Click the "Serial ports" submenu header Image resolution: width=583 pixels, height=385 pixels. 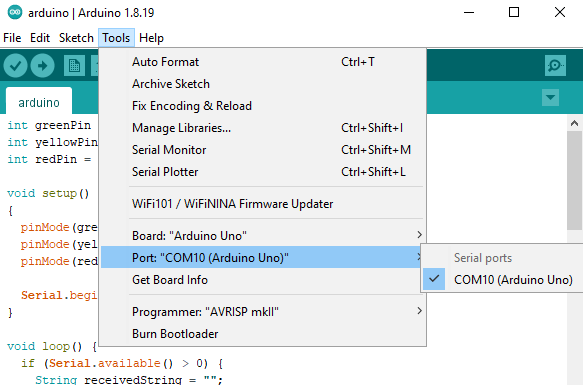click(x=483, y=258)
